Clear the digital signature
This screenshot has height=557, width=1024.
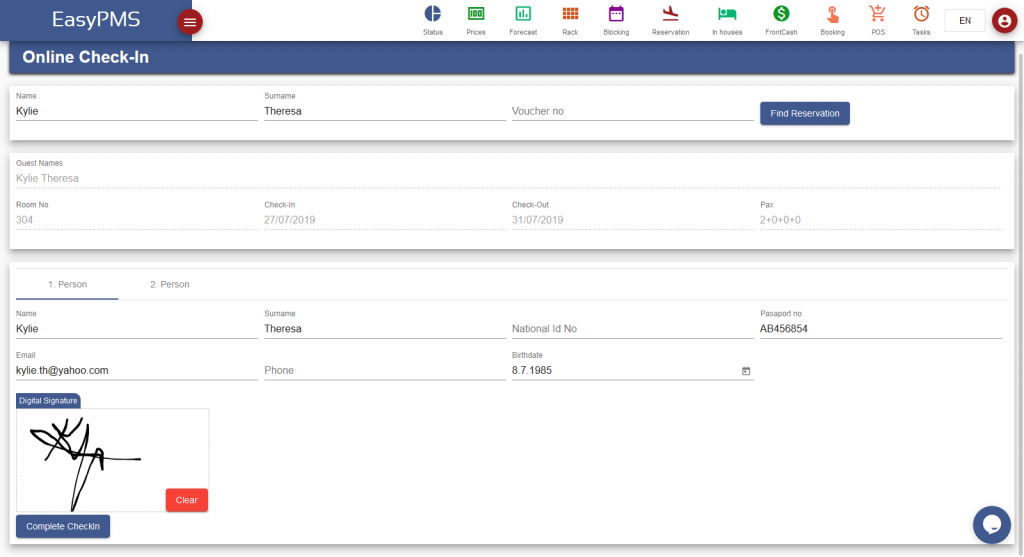(x=187, y=500)
